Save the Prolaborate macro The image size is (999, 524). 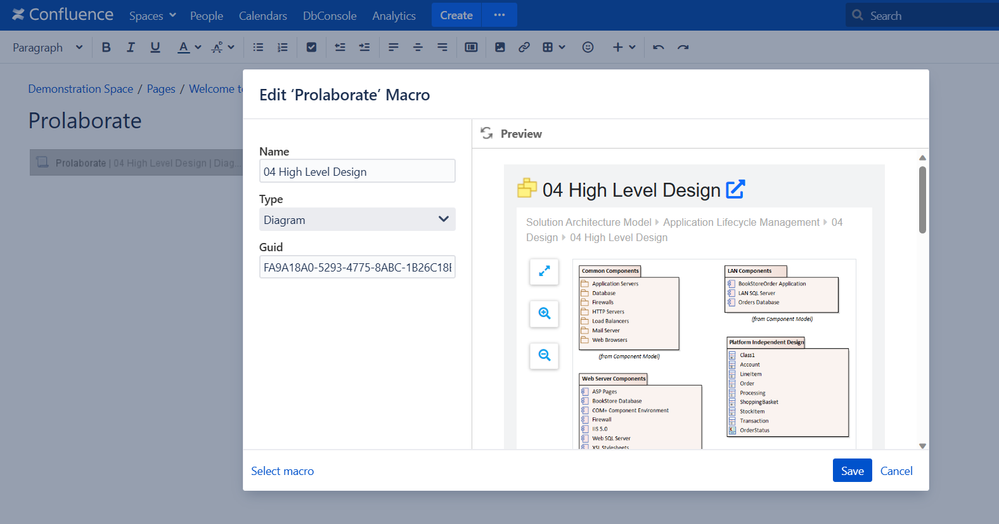[x=852, y=470]
